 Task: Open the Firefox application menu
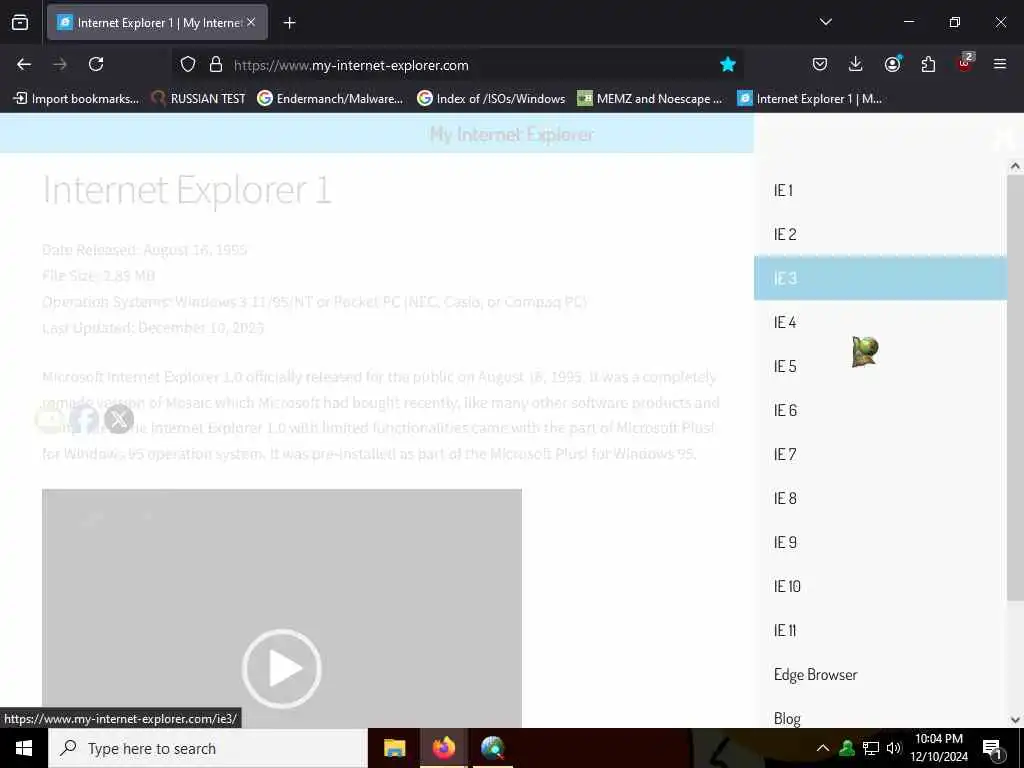pyautogui.click(x=1000, y=64)
